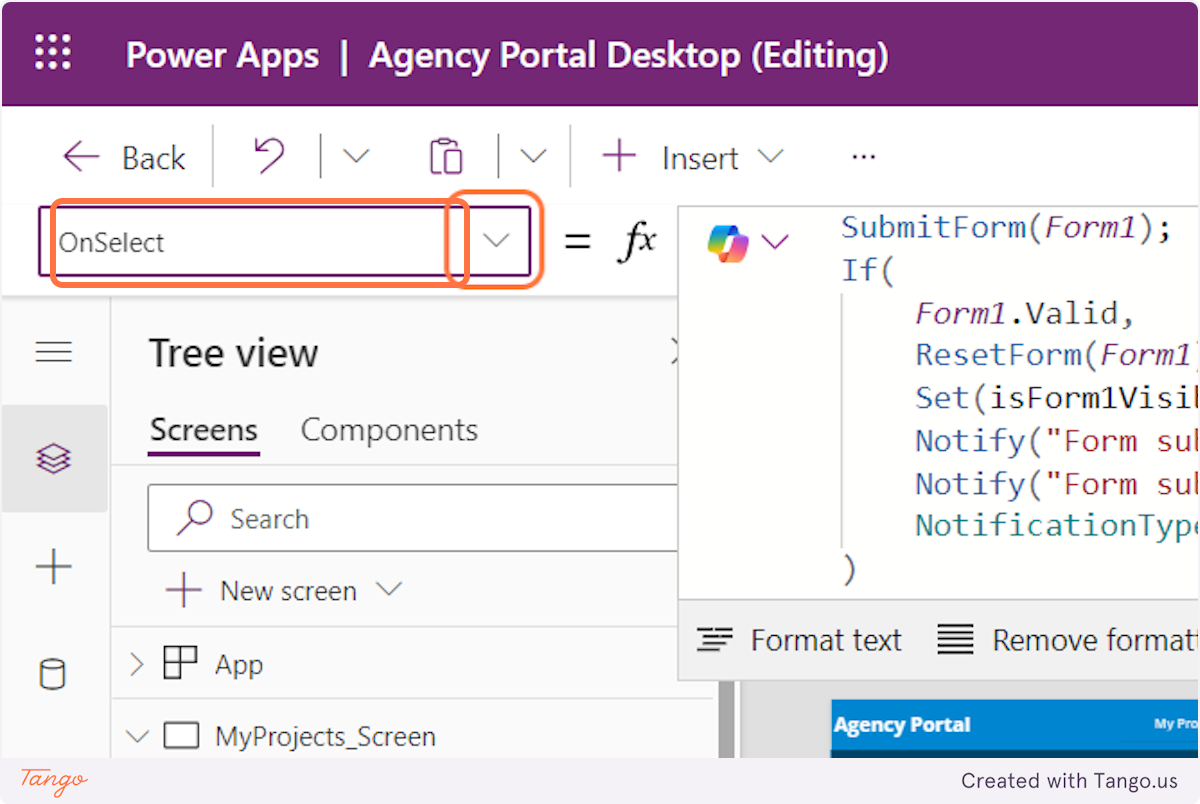Switch to the Components tab
The image size is (1200, 804).
point(389,430)
